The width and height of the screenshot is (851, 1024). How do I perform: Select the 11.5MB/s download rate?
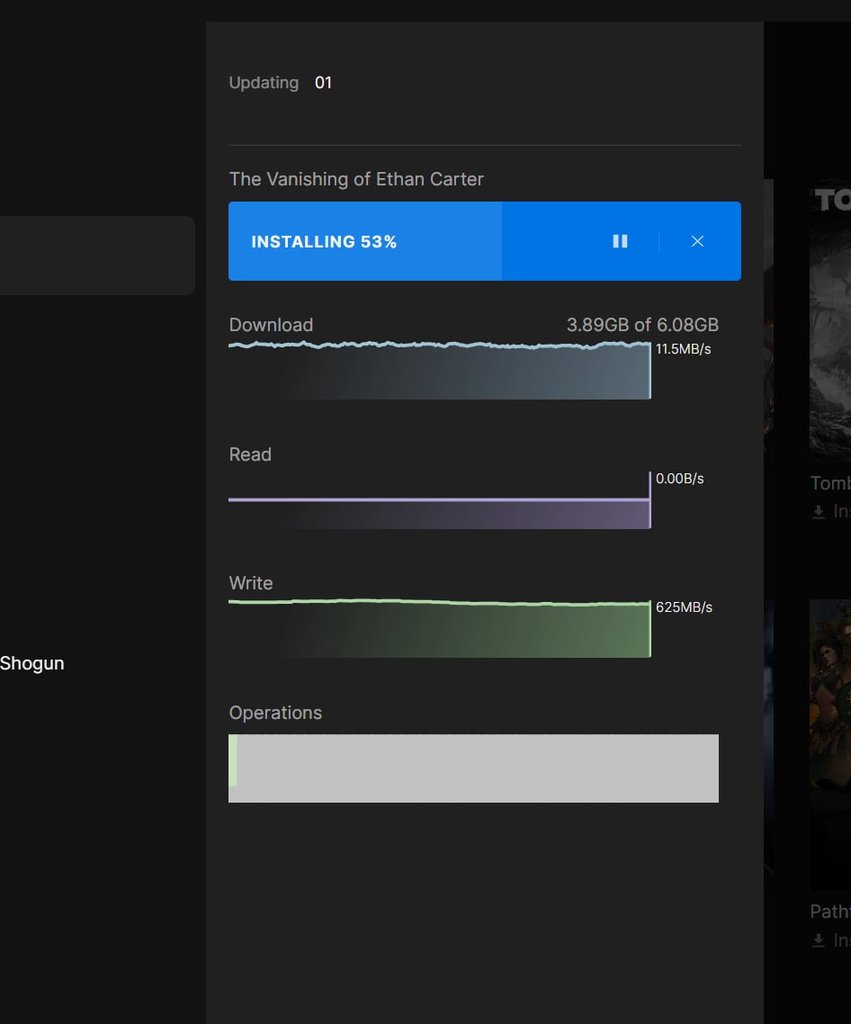pyautogui.click(x=683, y=349)
